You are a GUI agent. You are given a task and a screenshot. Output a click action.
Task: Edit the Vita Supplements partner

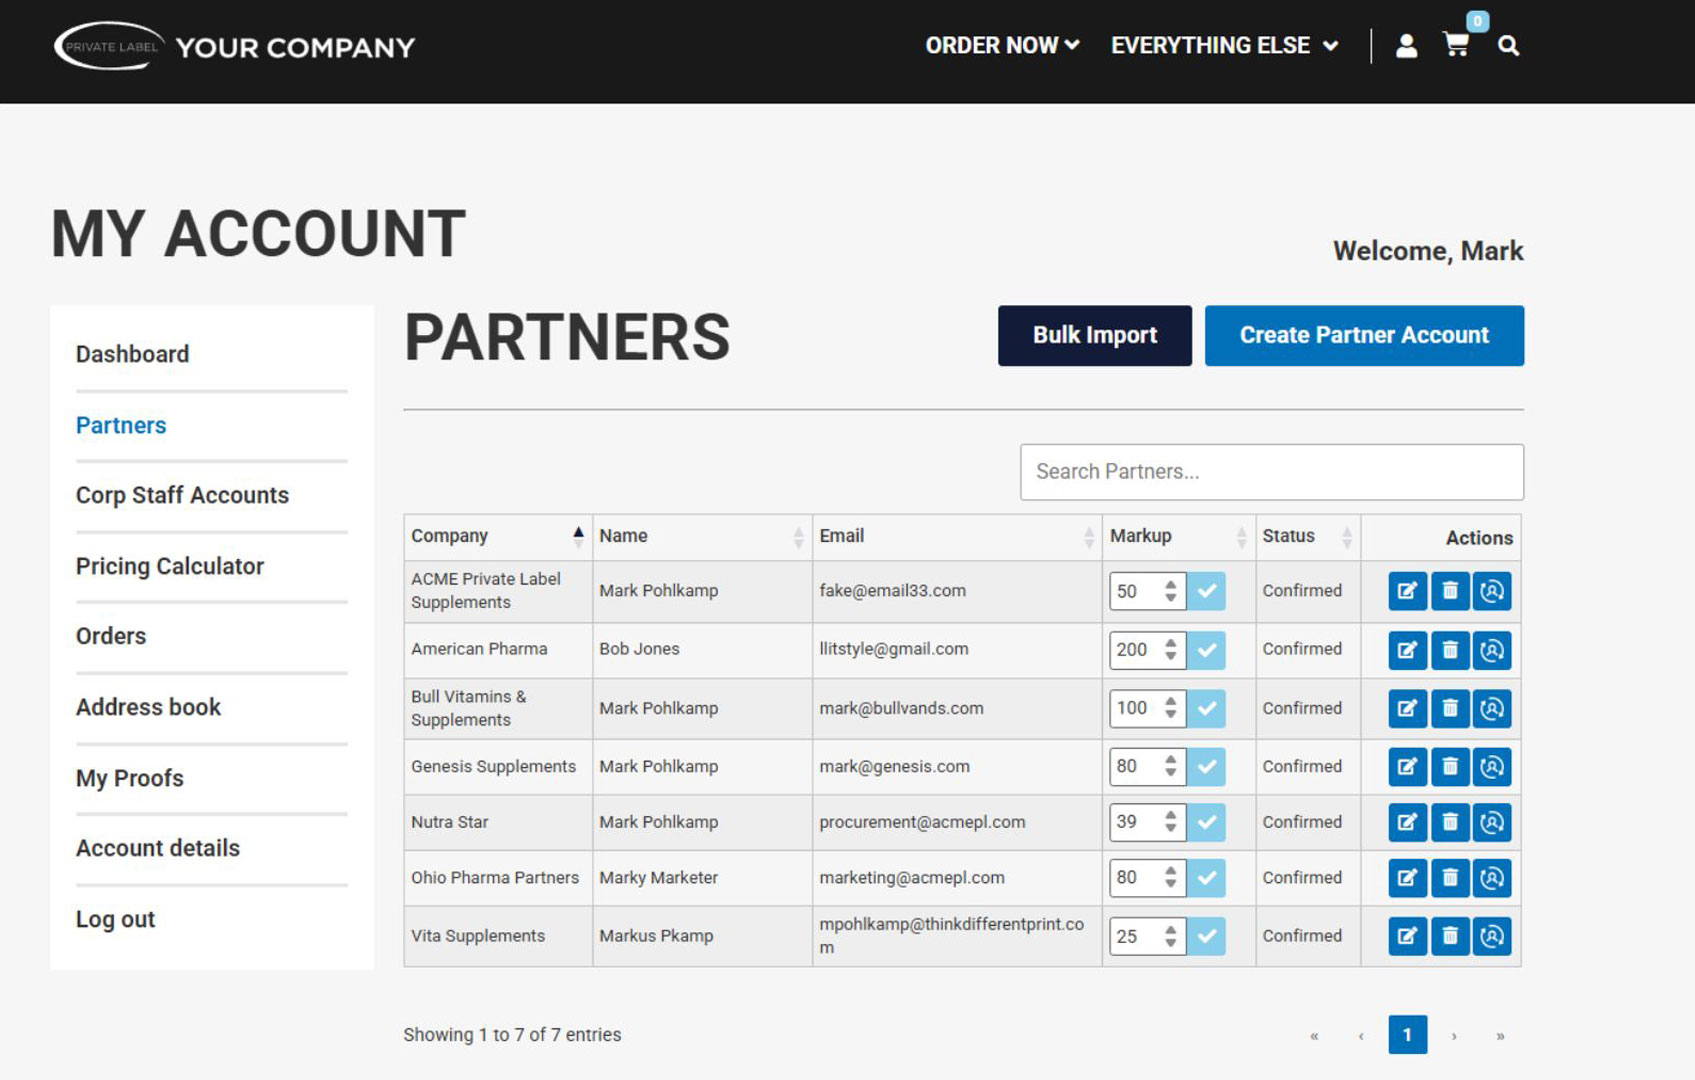click(x=1407, y=936)
